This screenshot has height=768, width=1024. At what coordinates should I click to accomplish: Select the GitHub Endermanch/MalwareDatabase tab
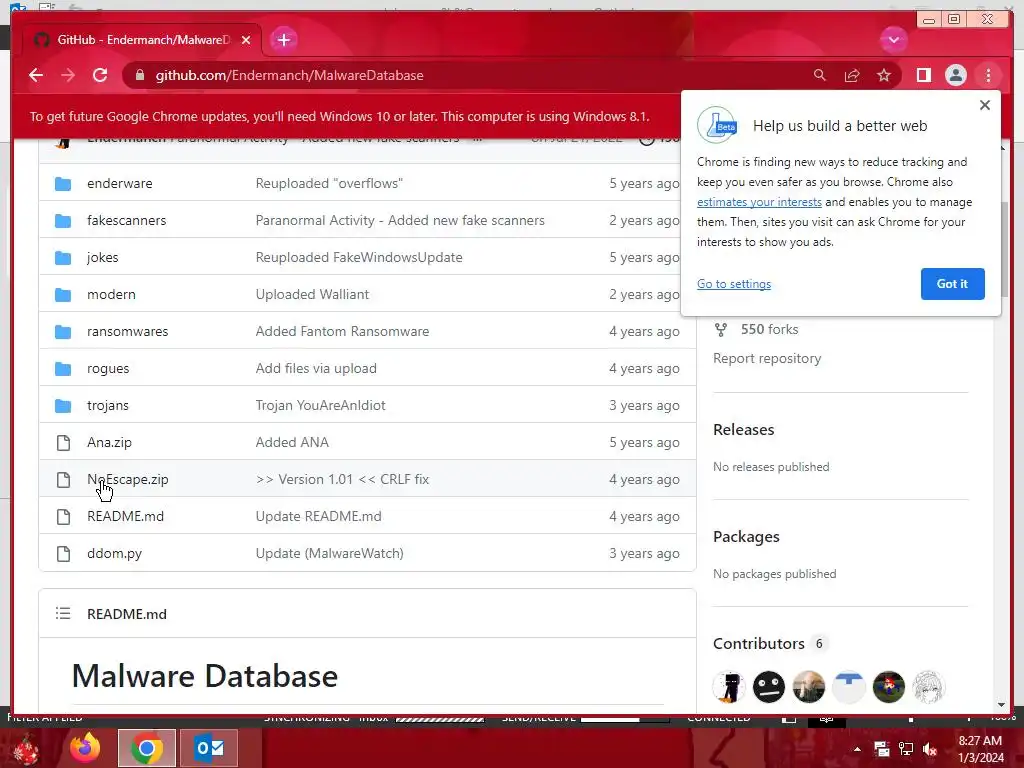[142, 40]
